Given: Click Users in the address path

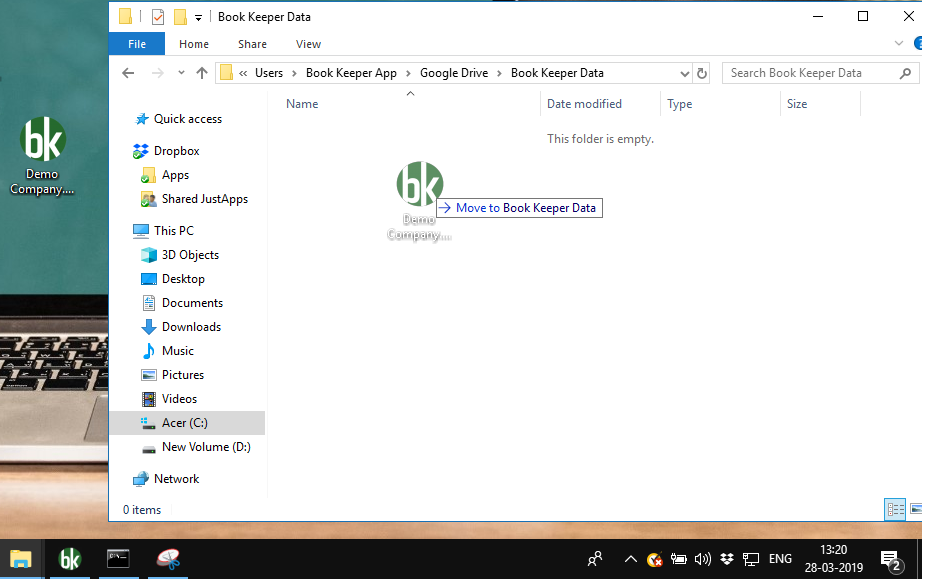Looking at the screenshot, I should pyautogui.click(x=269, y=73).
